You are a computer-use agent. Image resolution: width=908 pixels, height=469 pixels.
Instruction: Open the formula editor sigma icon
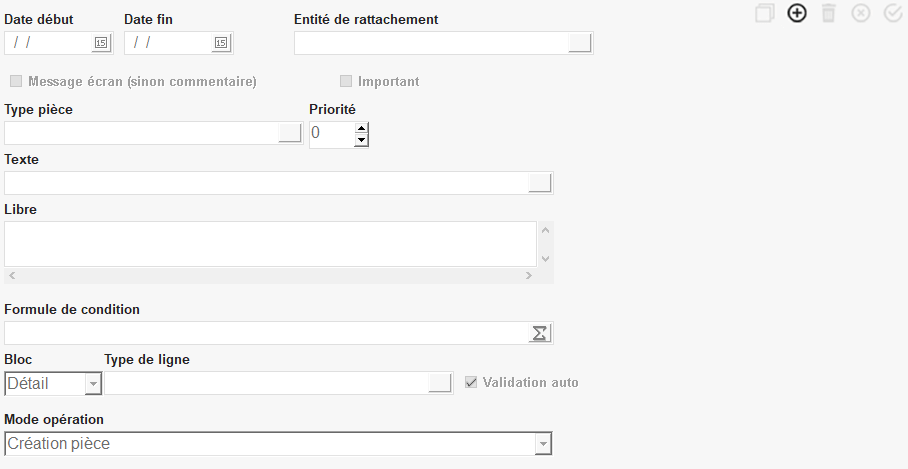pos(540,333)
